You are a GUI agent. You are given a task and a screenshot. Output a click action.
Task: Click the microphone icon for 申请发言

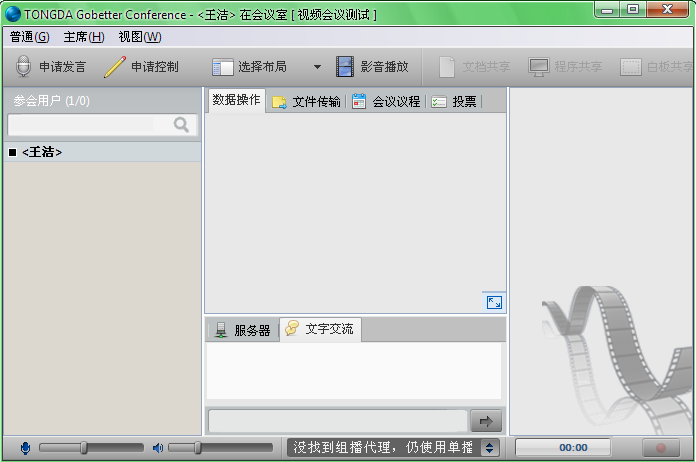23,67
